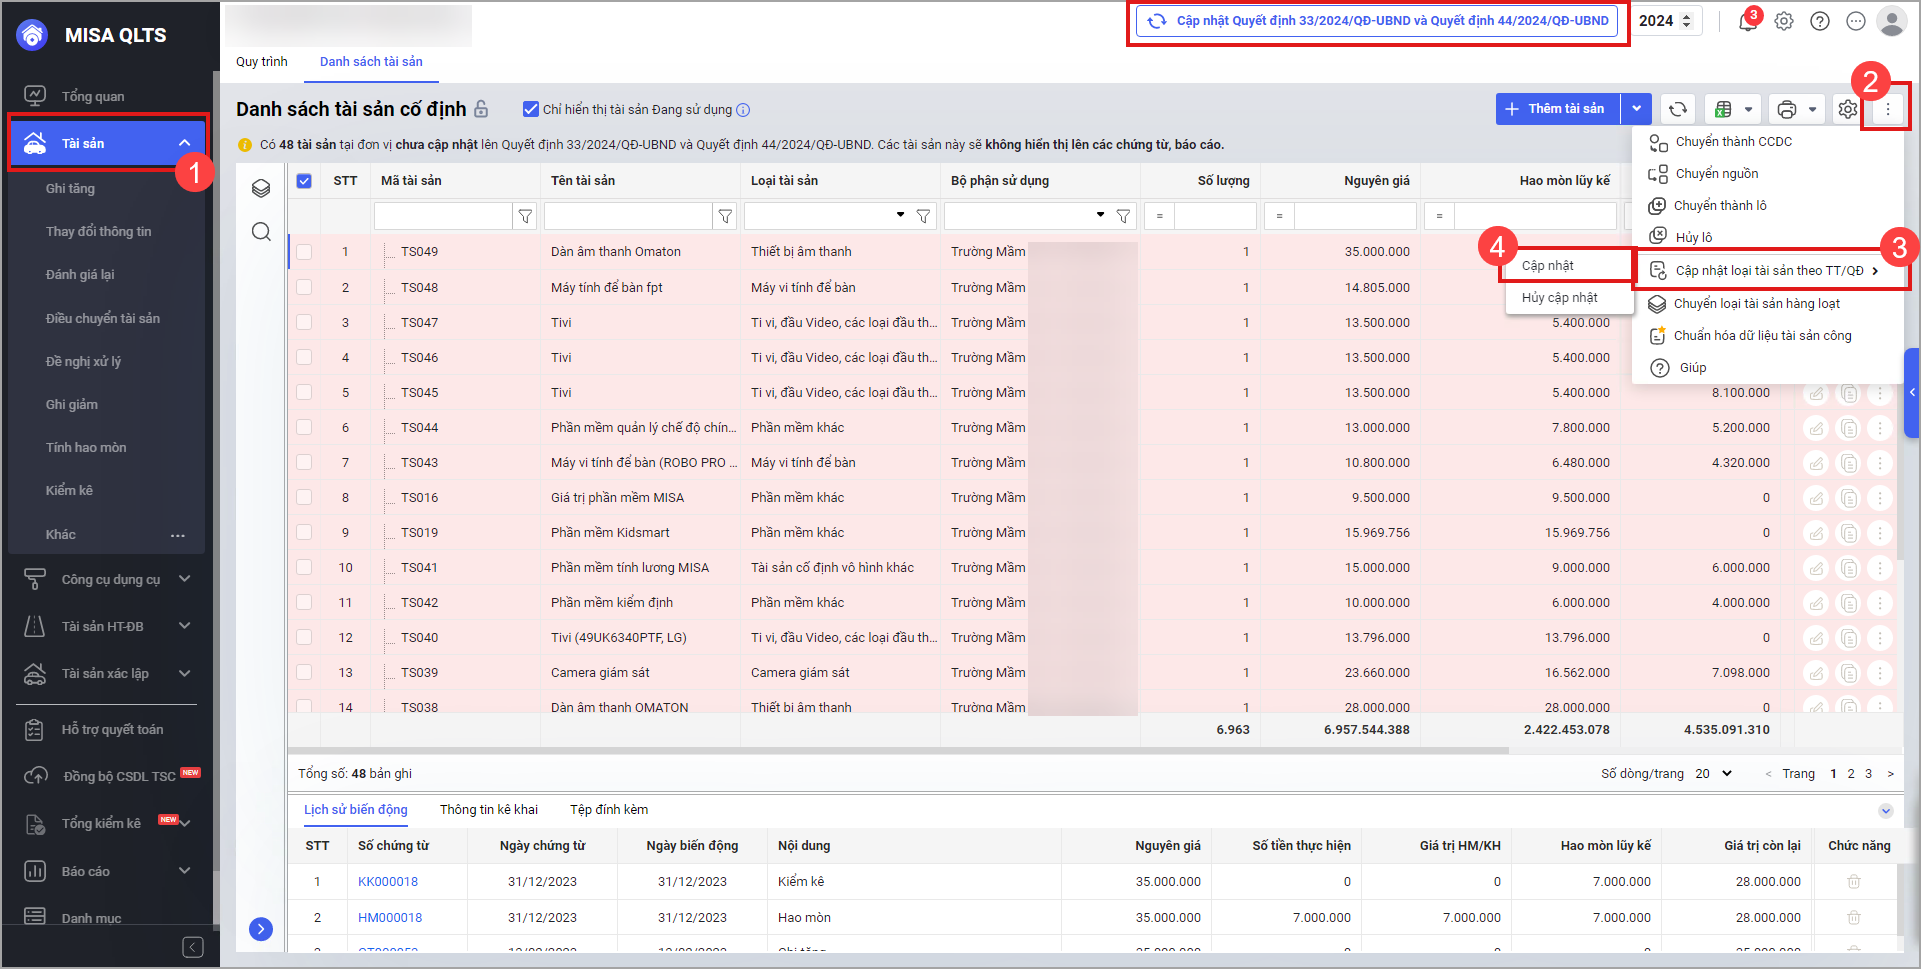Open the help question mark icon
The width and height of the screenshot is (1921, 969).
[1820, 21]
